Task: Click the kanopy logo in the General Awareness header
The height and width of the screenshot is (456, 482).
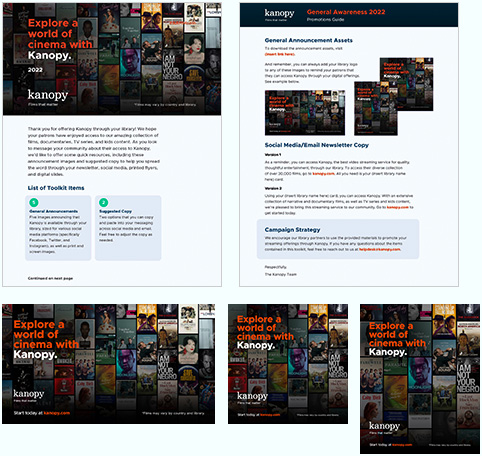Action: pos(279,13)
